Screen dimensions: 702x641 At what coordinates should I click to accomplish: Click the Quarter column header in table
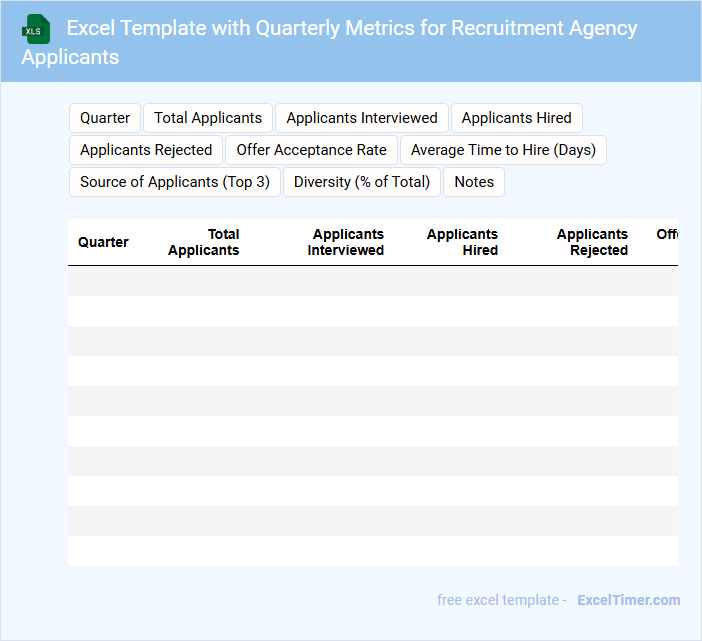pyautogui.click(x=103, y=242)
